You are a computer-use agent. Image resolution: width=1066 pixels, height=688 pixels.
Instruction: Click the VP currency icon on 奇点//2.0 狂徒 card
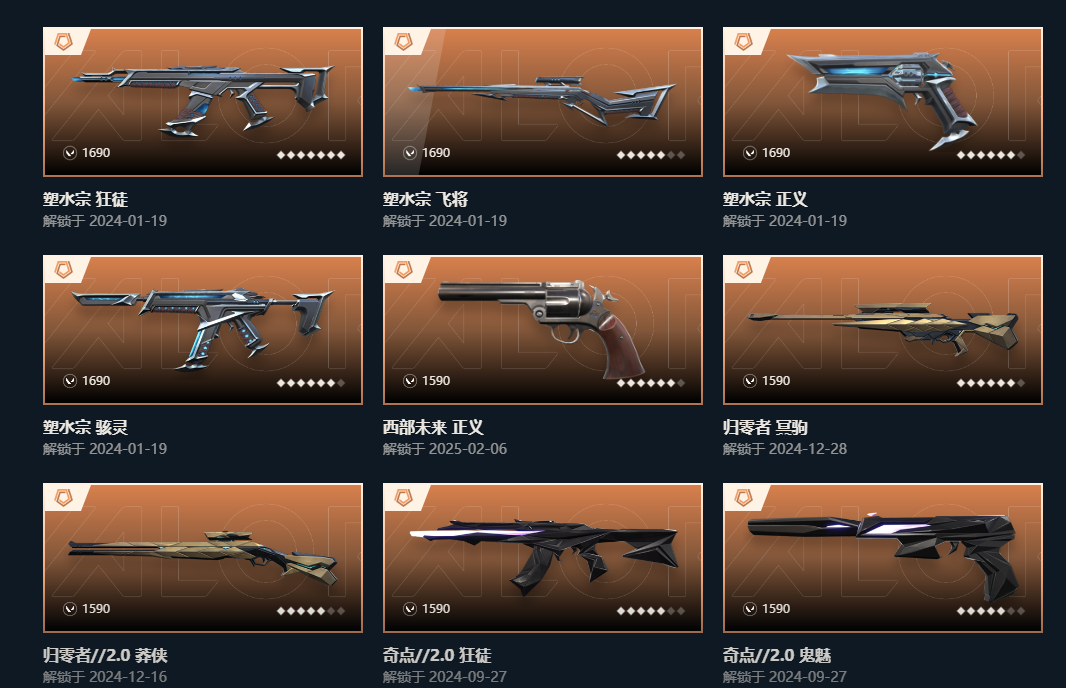(x=410, y=608)
